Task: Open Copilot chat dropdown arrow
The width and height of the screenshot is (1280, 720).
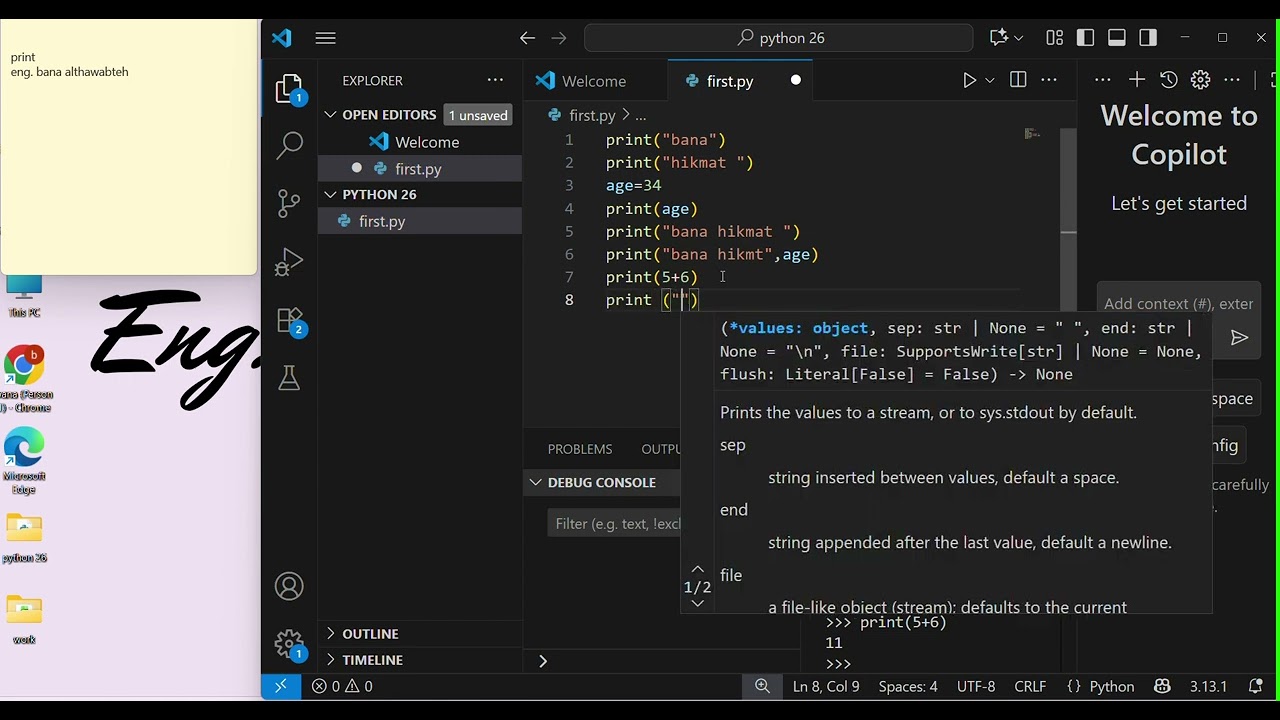Action: pyautogui.click(x=1019, y=38)
